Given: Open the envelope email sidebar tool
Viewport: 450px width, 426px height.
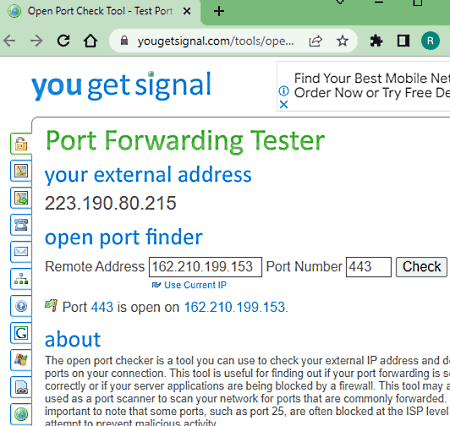Looking at the screenshot, I should tap(21, 252).
